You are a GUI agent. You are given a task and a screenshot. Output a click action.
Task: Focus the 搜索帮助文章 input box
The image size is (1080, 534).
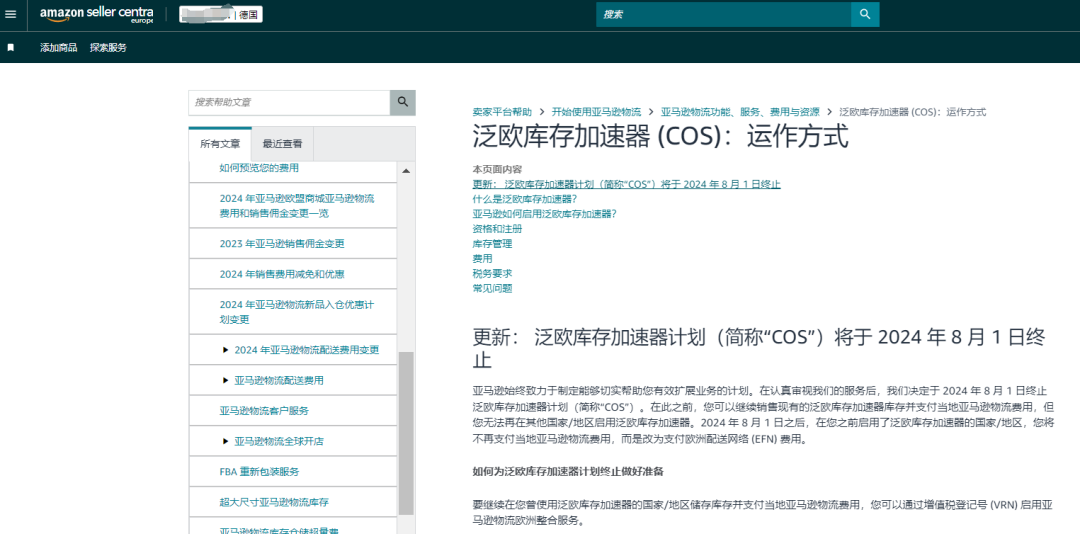289,102
